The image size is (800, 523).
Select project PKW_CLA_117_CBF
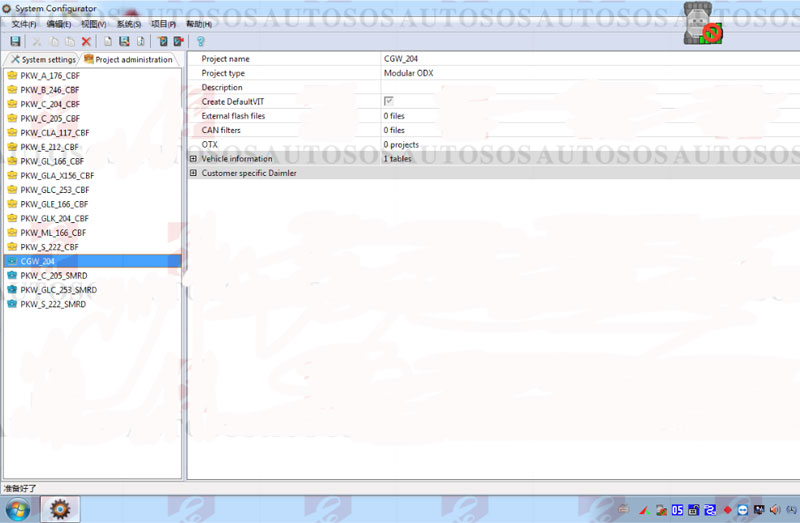[55, 133]
